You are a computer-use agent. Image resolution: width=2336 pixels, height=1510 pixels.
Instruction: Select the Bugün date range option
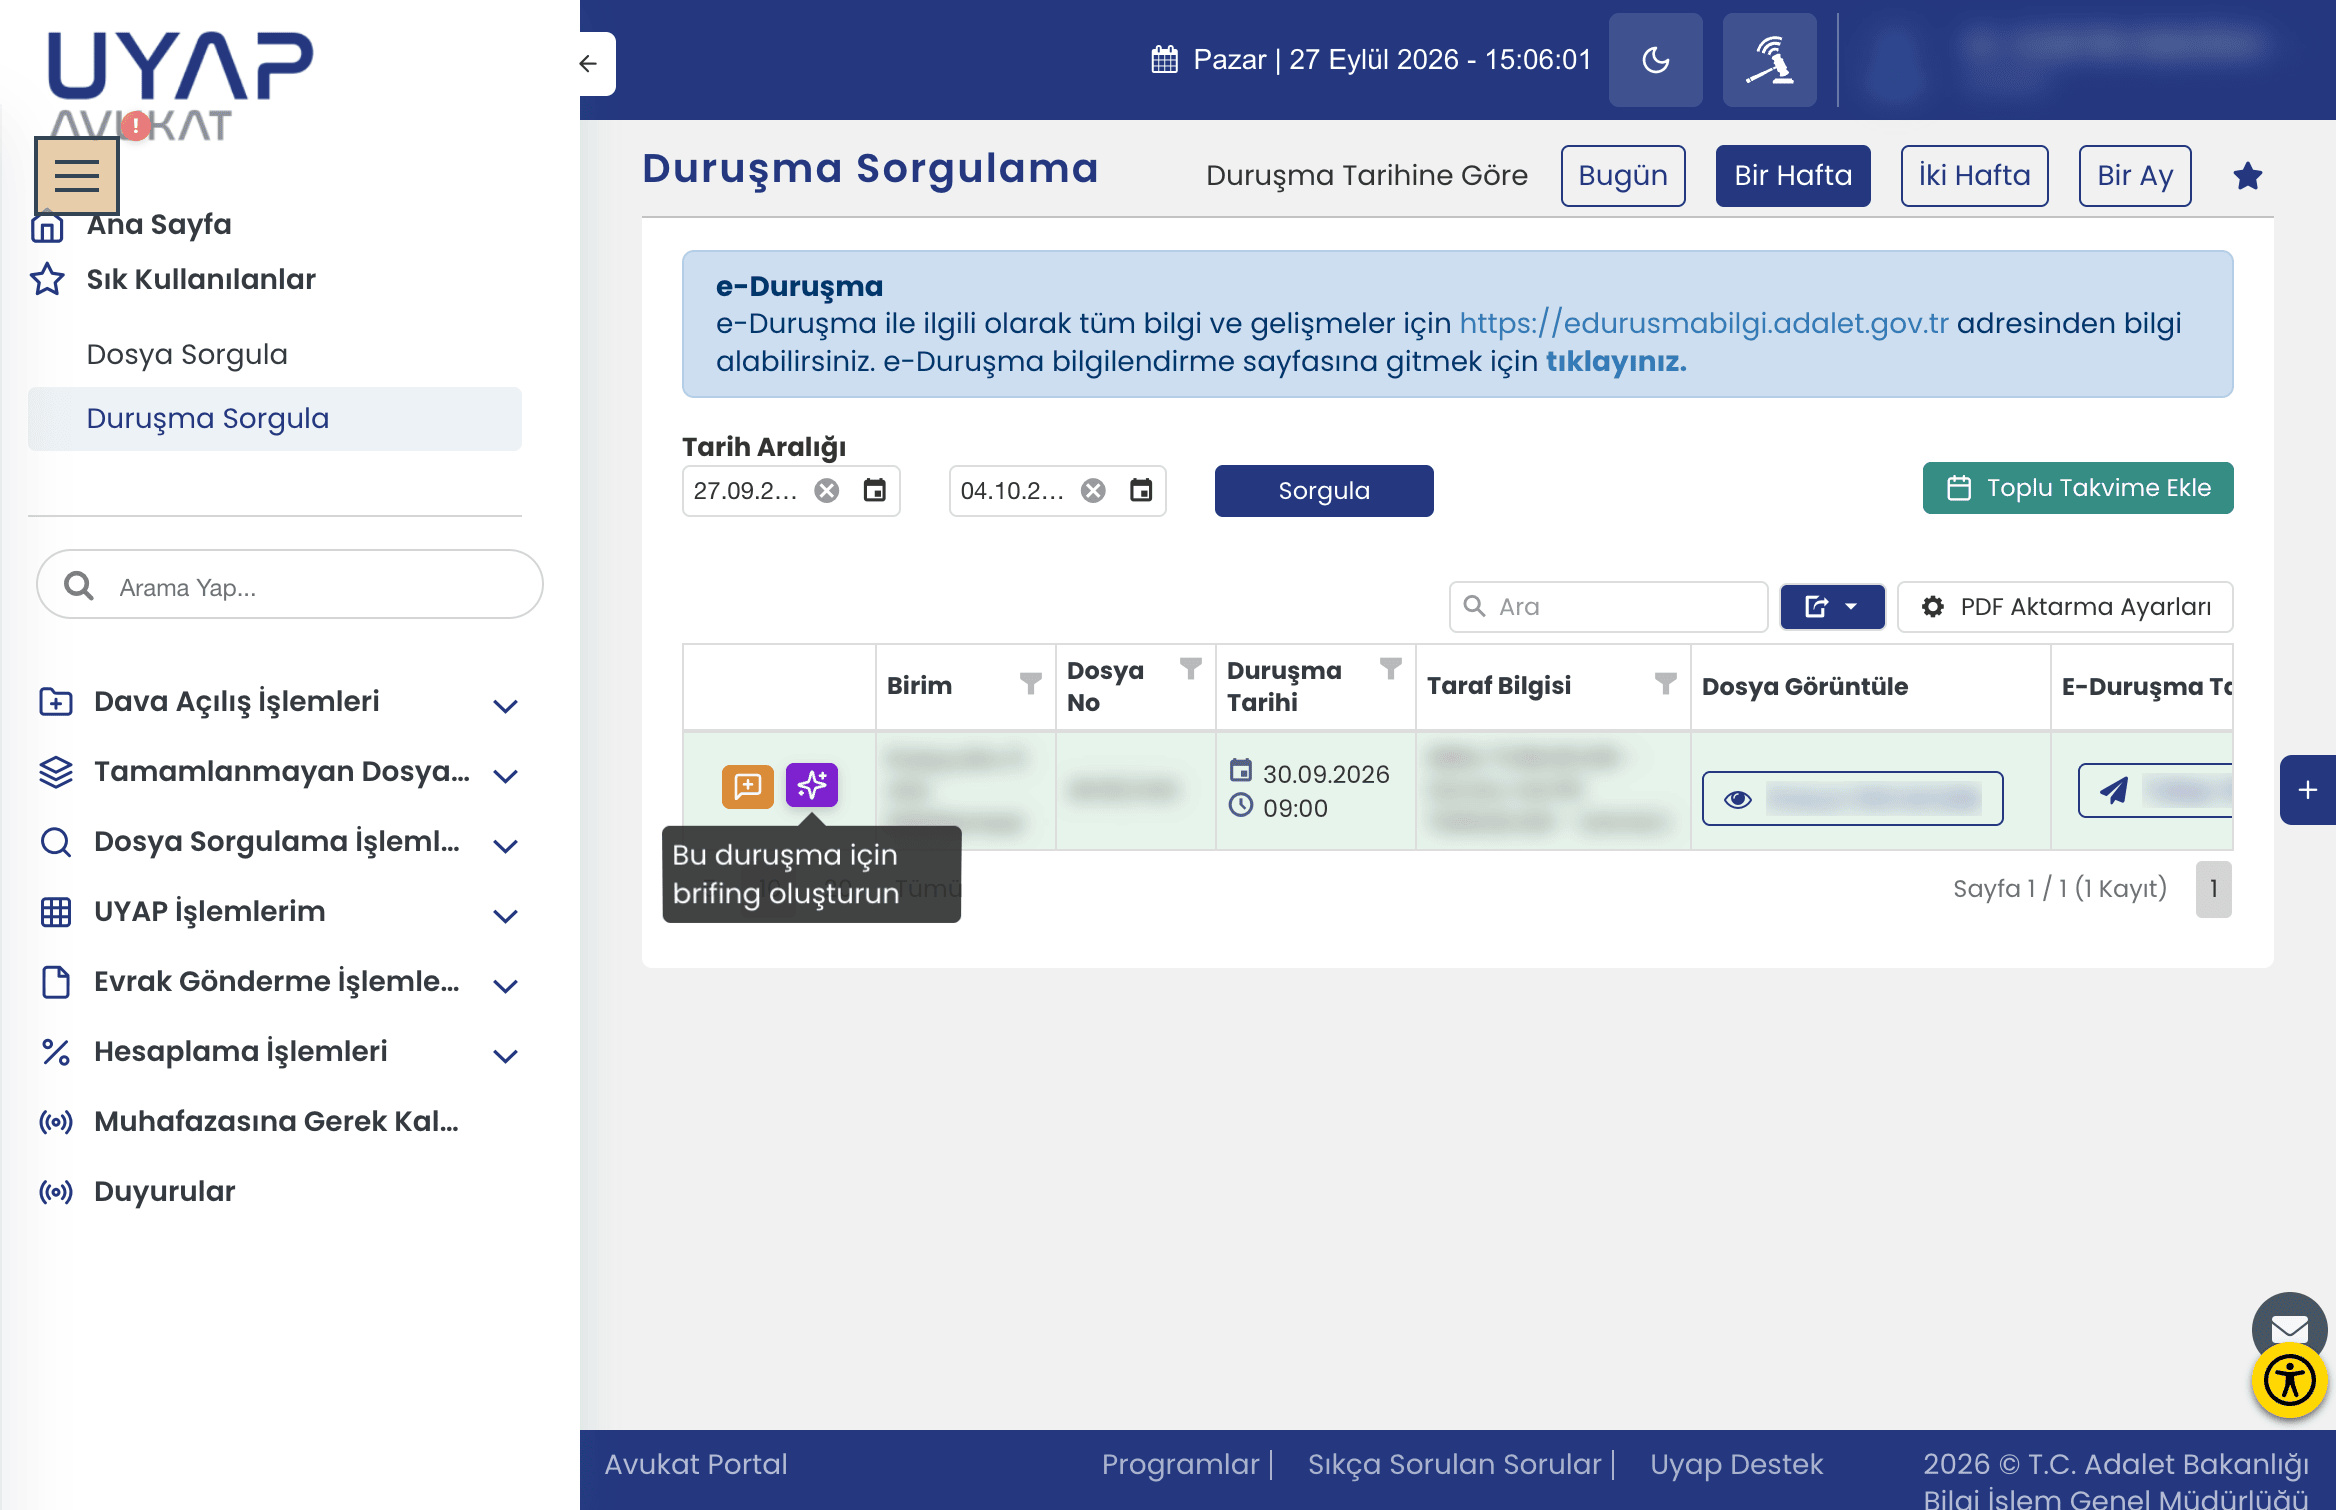click(1622, 176)
